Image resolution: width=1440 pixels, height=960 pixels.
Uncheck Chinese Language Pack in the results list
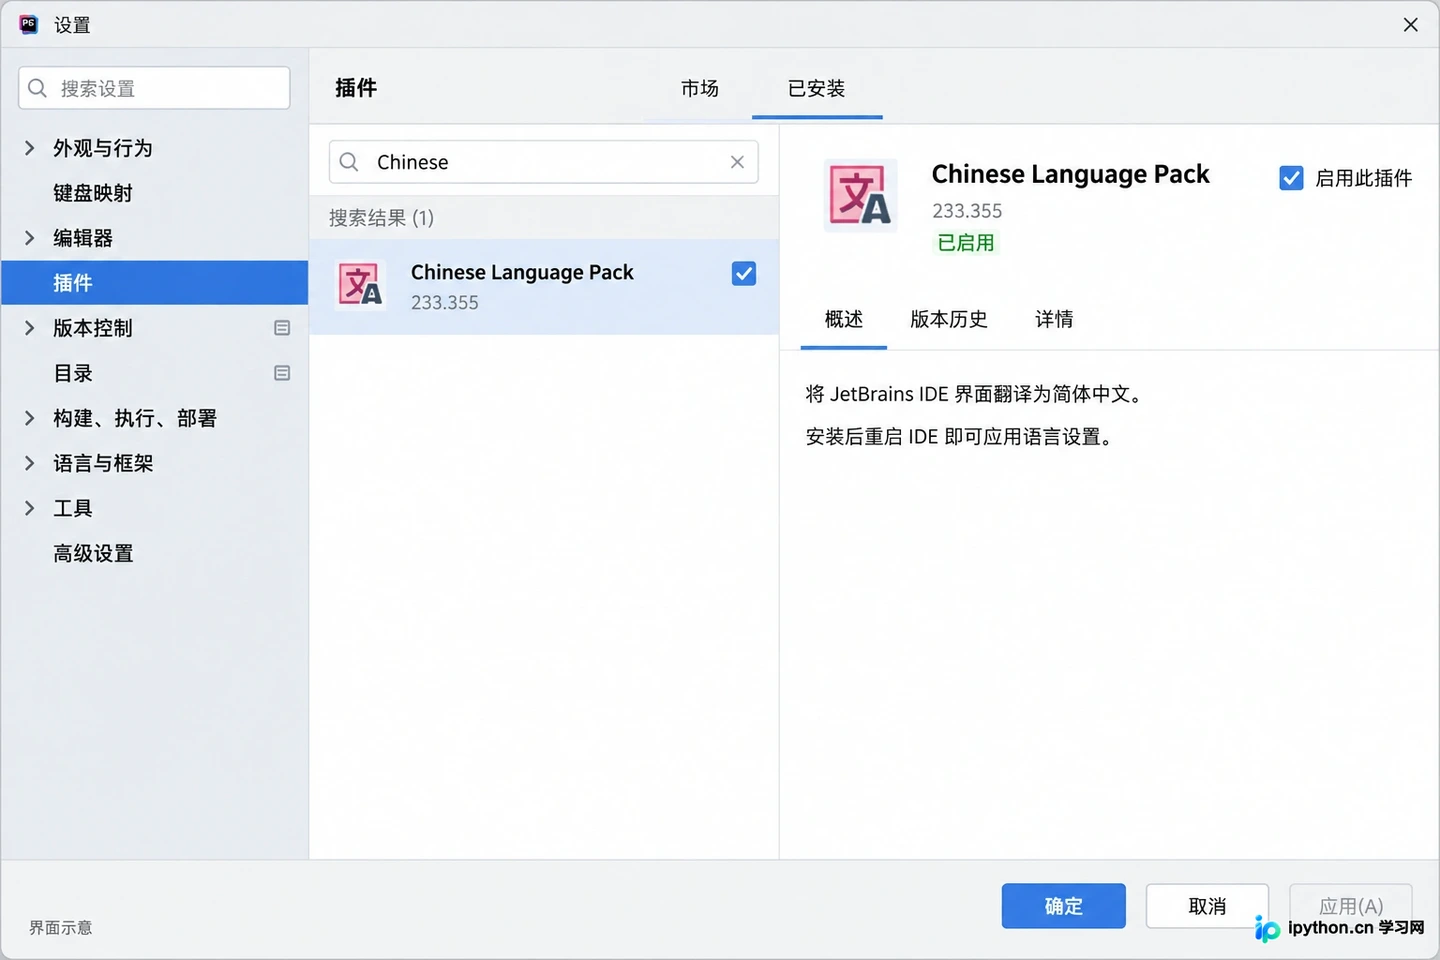click(x=744, y=273)
